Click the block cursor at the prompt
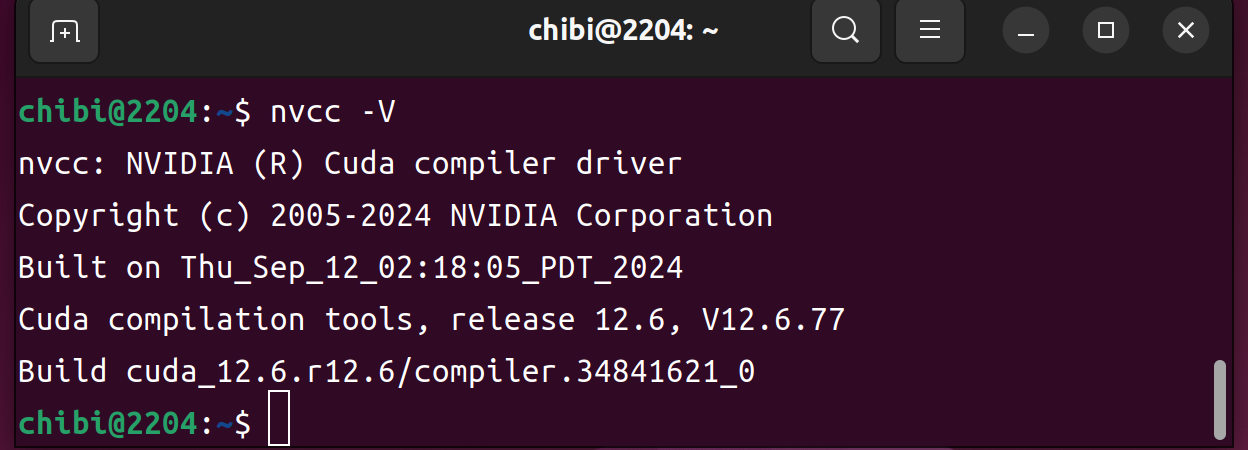Image resolution: width=1248 pixels, height=450 pixels. point(279,419)
